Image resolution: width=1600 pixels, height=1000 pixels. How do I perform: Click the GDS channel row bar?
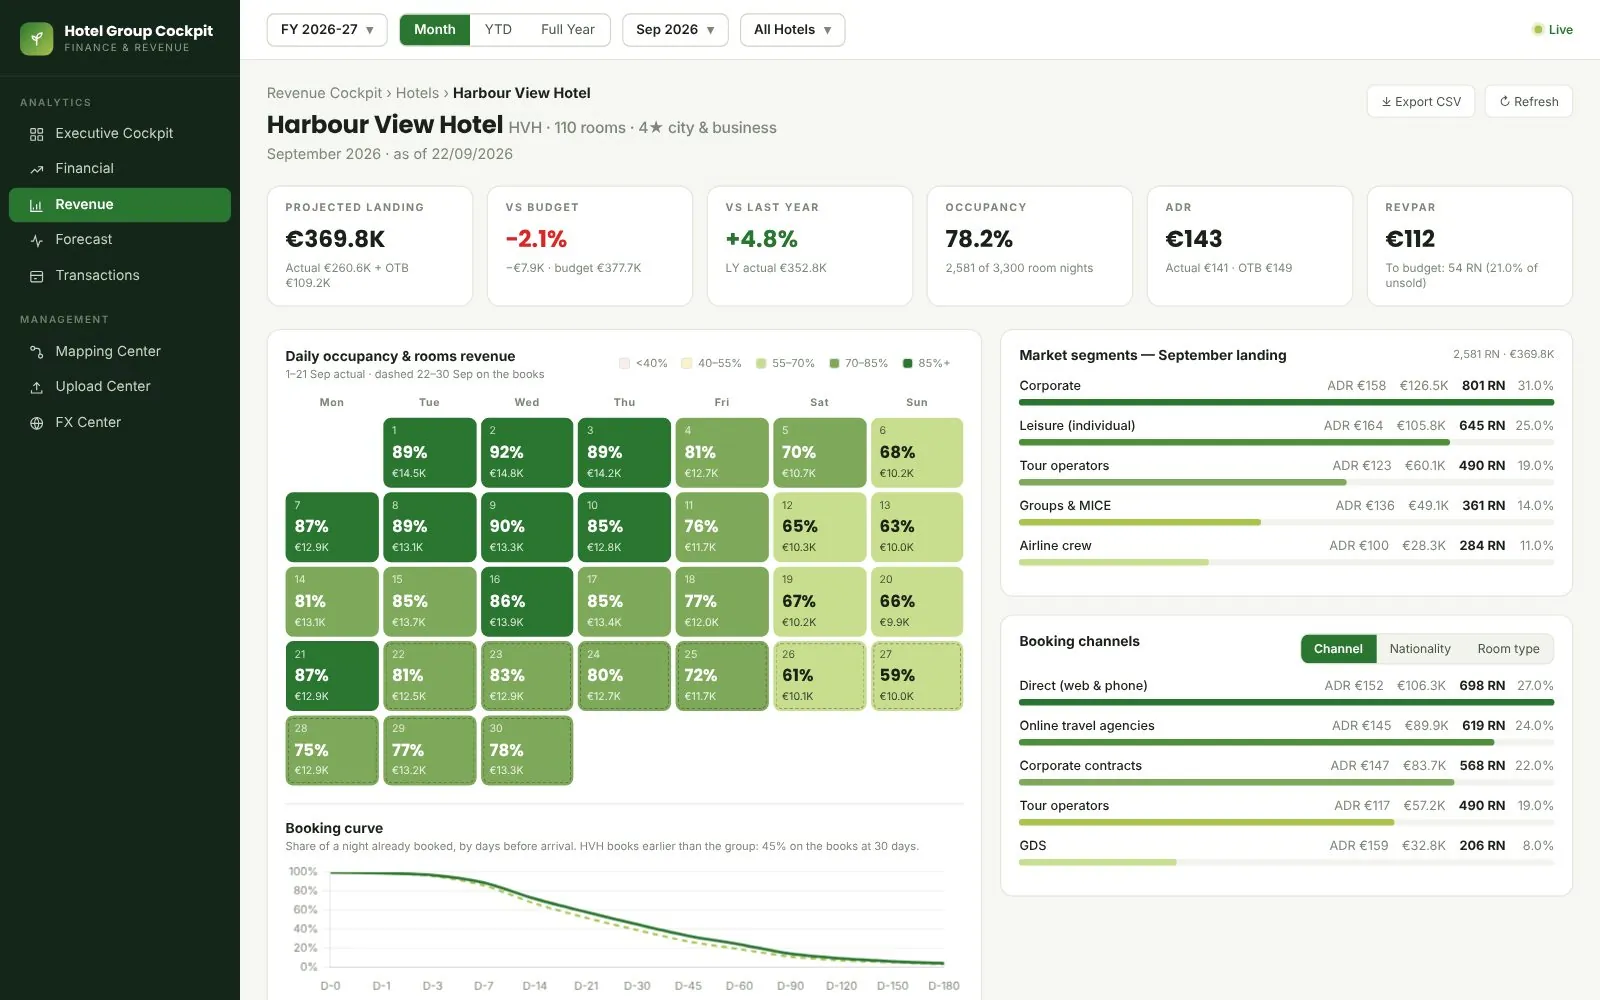click(1286, 863)
